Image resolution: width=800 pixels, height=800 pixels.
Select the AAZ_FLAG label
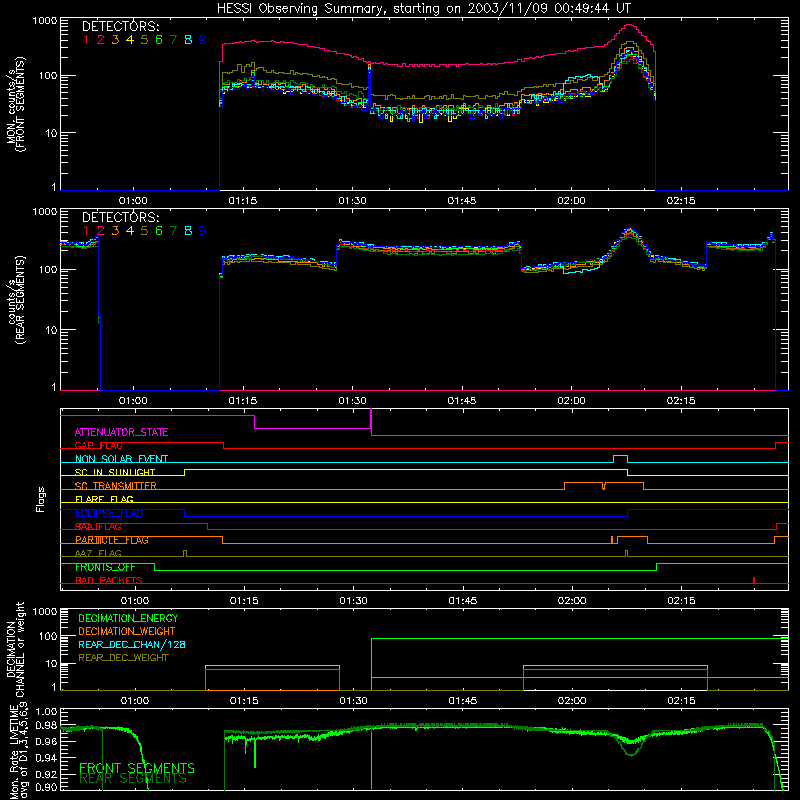pyautogui.click(x=98, y=554)
